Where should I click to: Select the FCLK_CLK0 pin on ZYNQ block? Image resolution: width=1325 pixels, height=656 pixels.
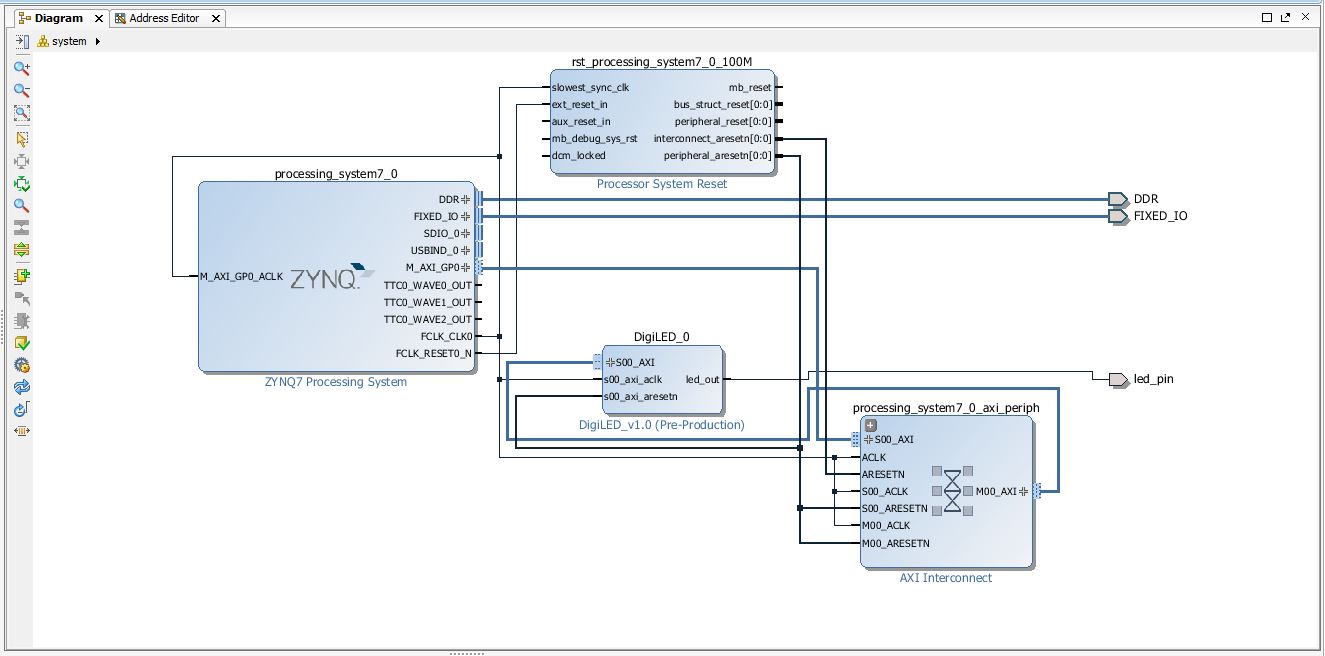click(446, 336)
